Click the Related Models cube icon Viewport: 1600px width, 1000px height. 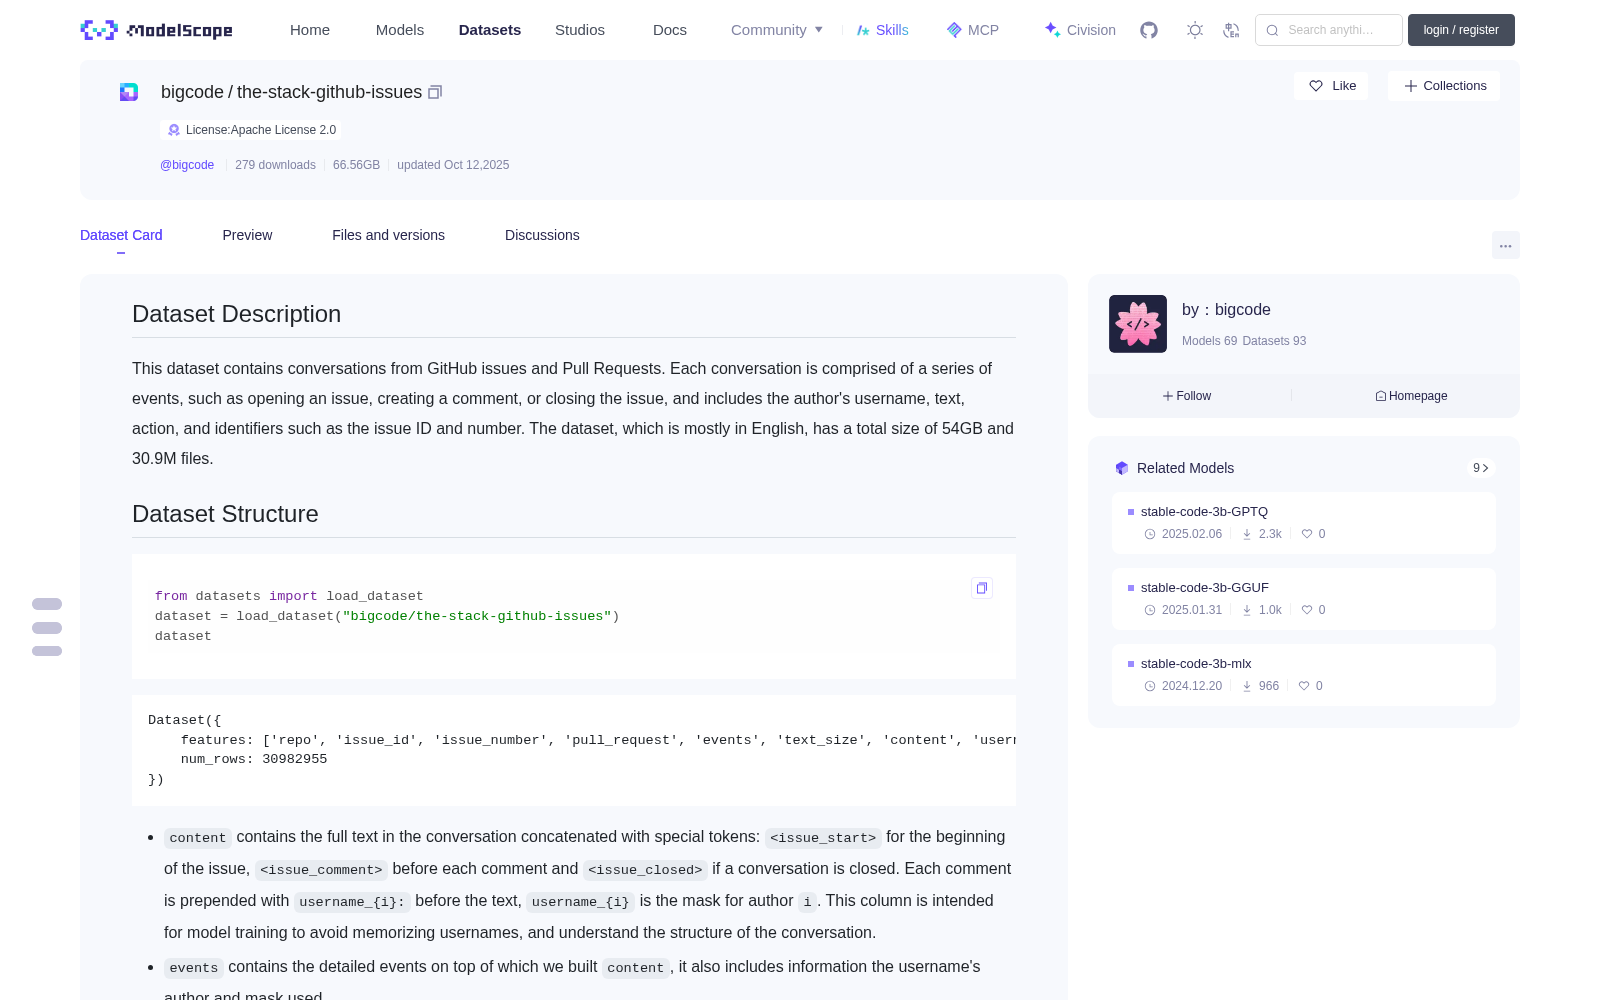point(1122,468)
